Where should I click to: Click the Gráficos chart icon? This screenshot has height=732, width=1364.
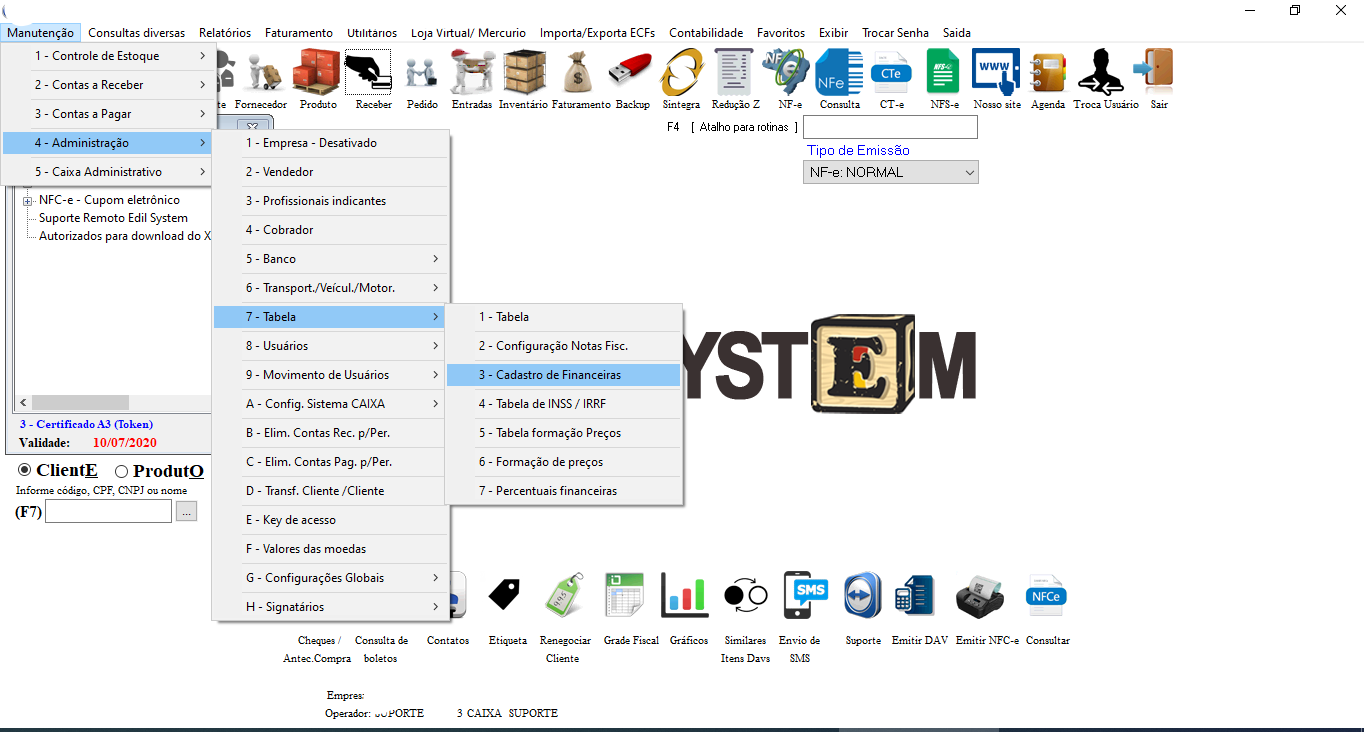pos(685,598)
